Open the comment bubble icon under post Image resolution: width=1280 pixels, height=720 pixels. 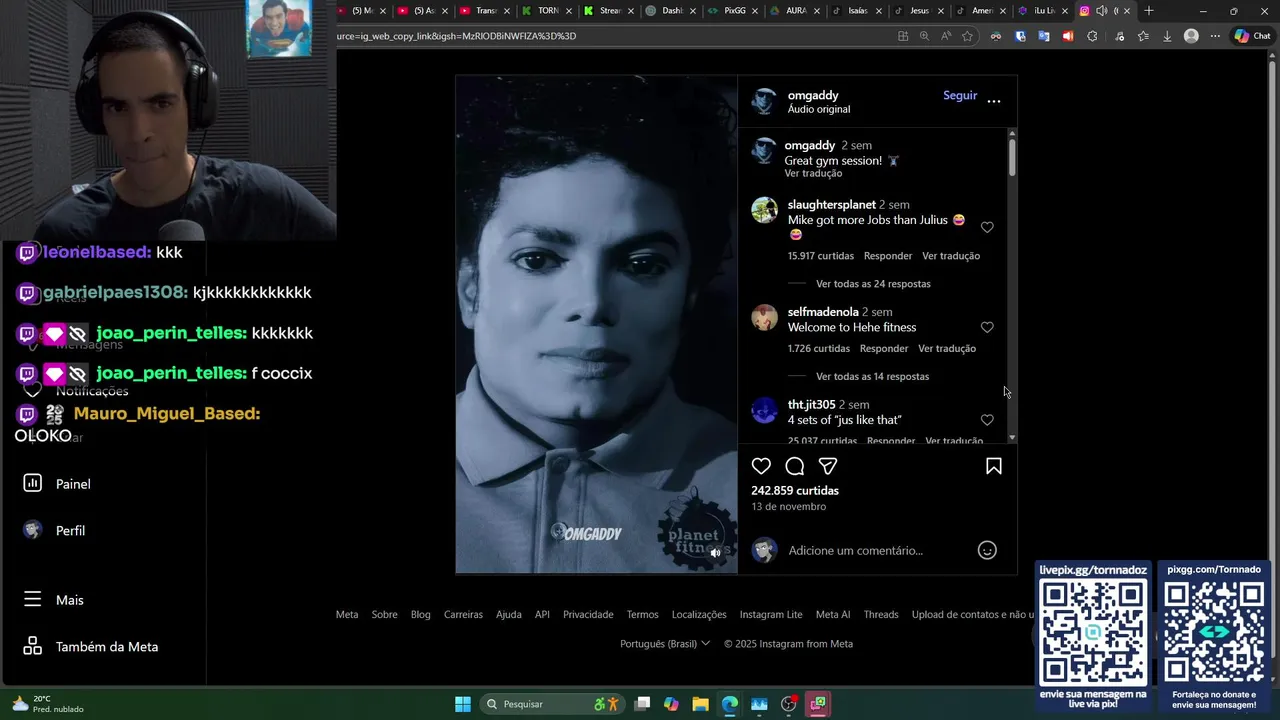(795, 466)
